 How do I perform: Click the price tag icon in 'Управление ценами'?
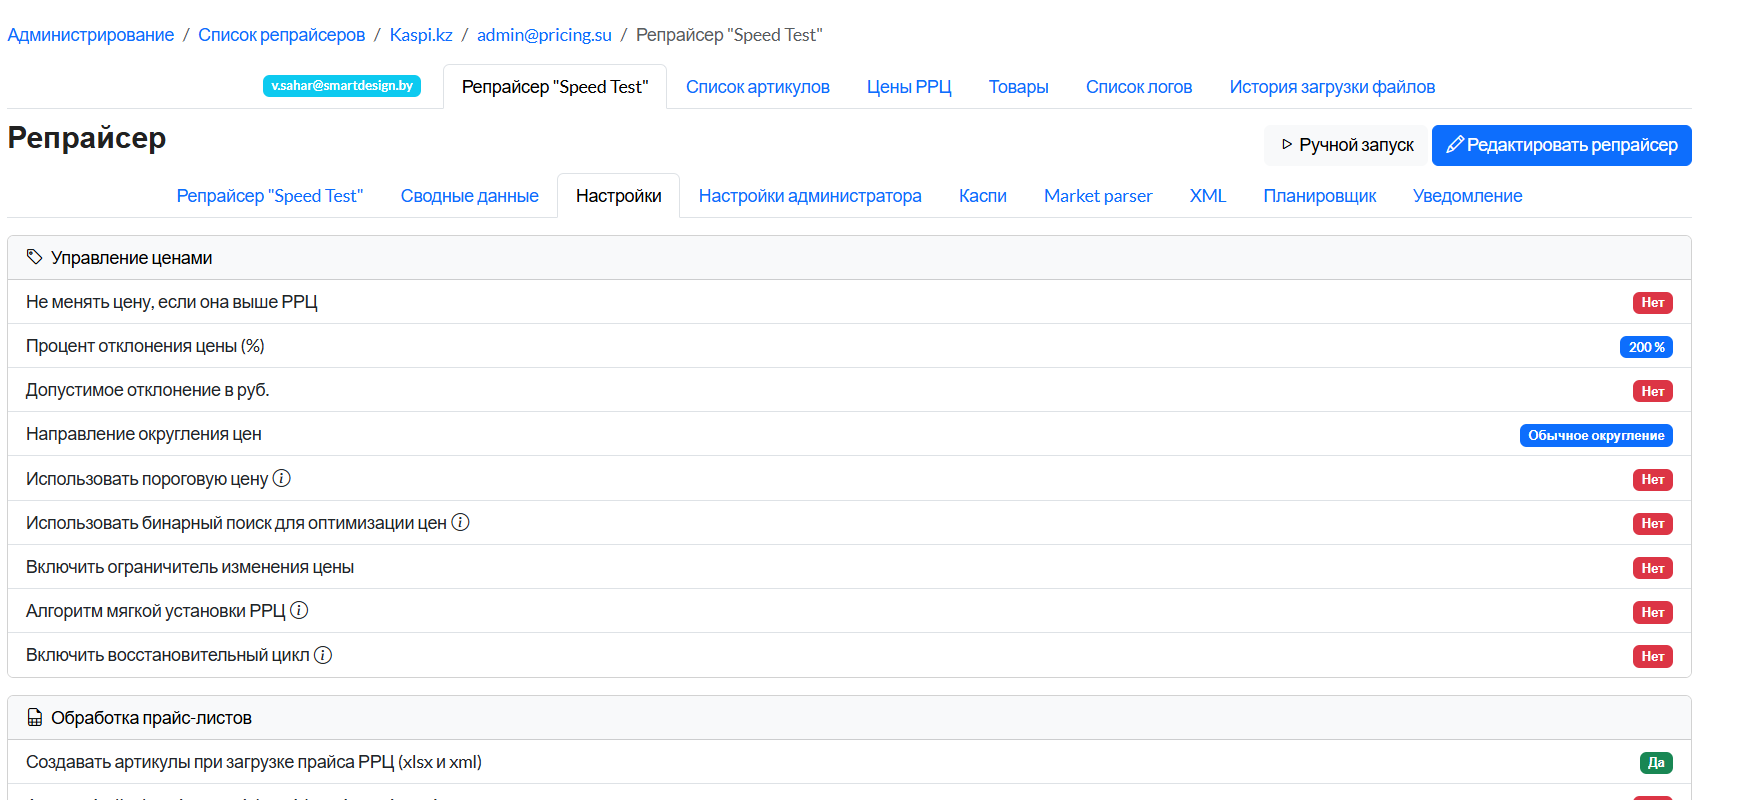[34, 257]
